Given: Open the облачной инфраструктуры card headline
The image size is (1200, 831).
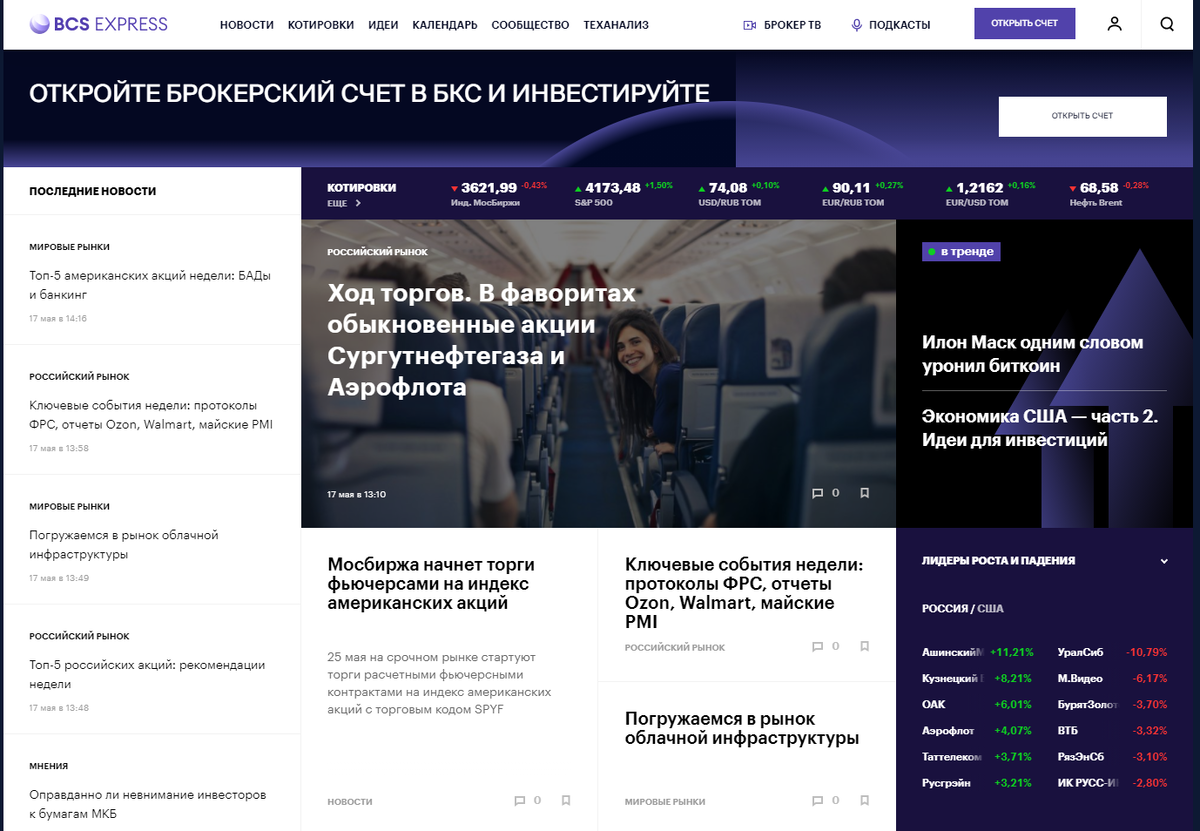Looking at the screenshot, I should (x=742, y=728).
